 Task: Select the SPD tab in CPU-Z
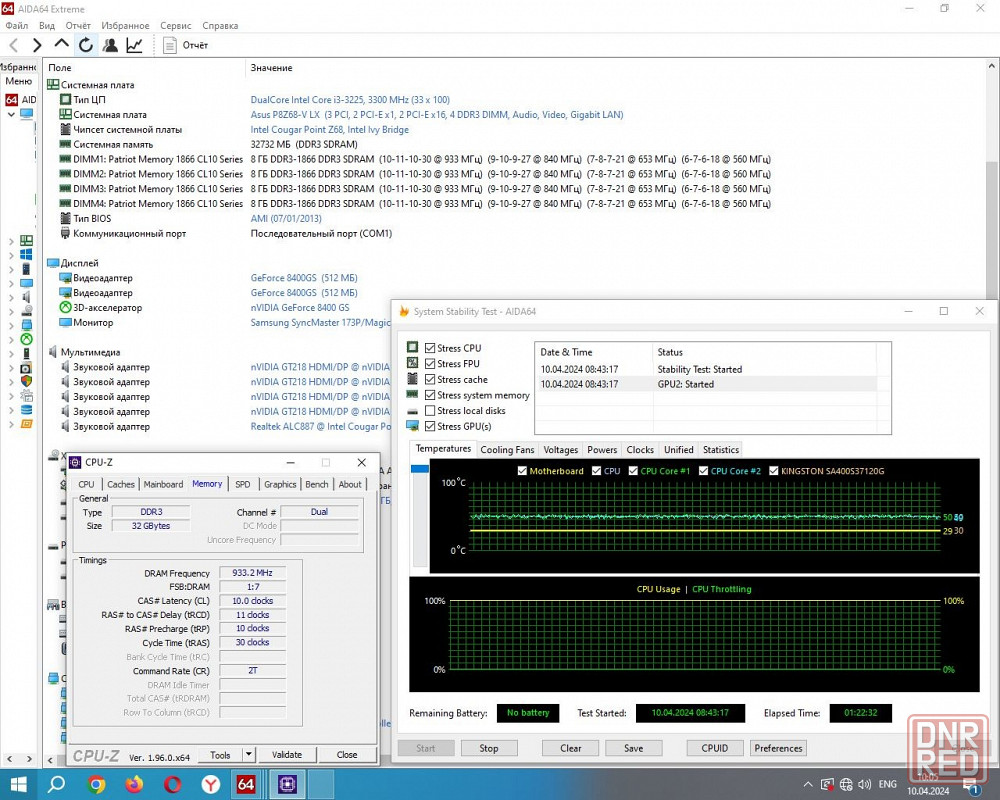tap(243, 484)
